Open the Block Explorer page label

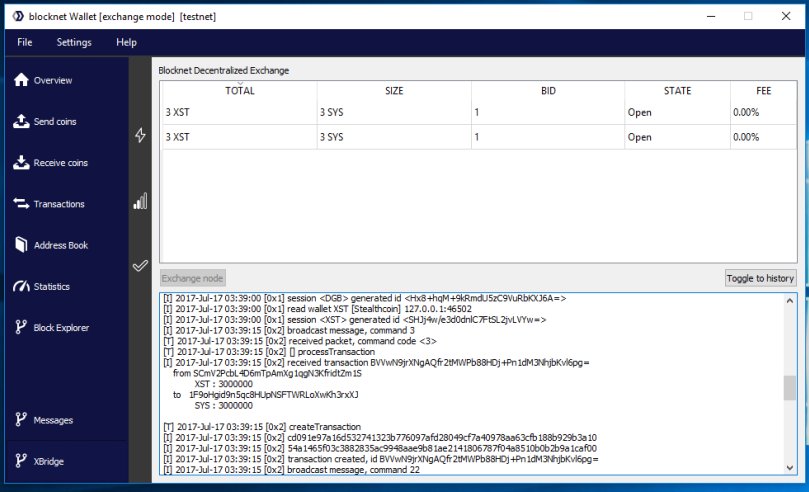coord(61,328)
